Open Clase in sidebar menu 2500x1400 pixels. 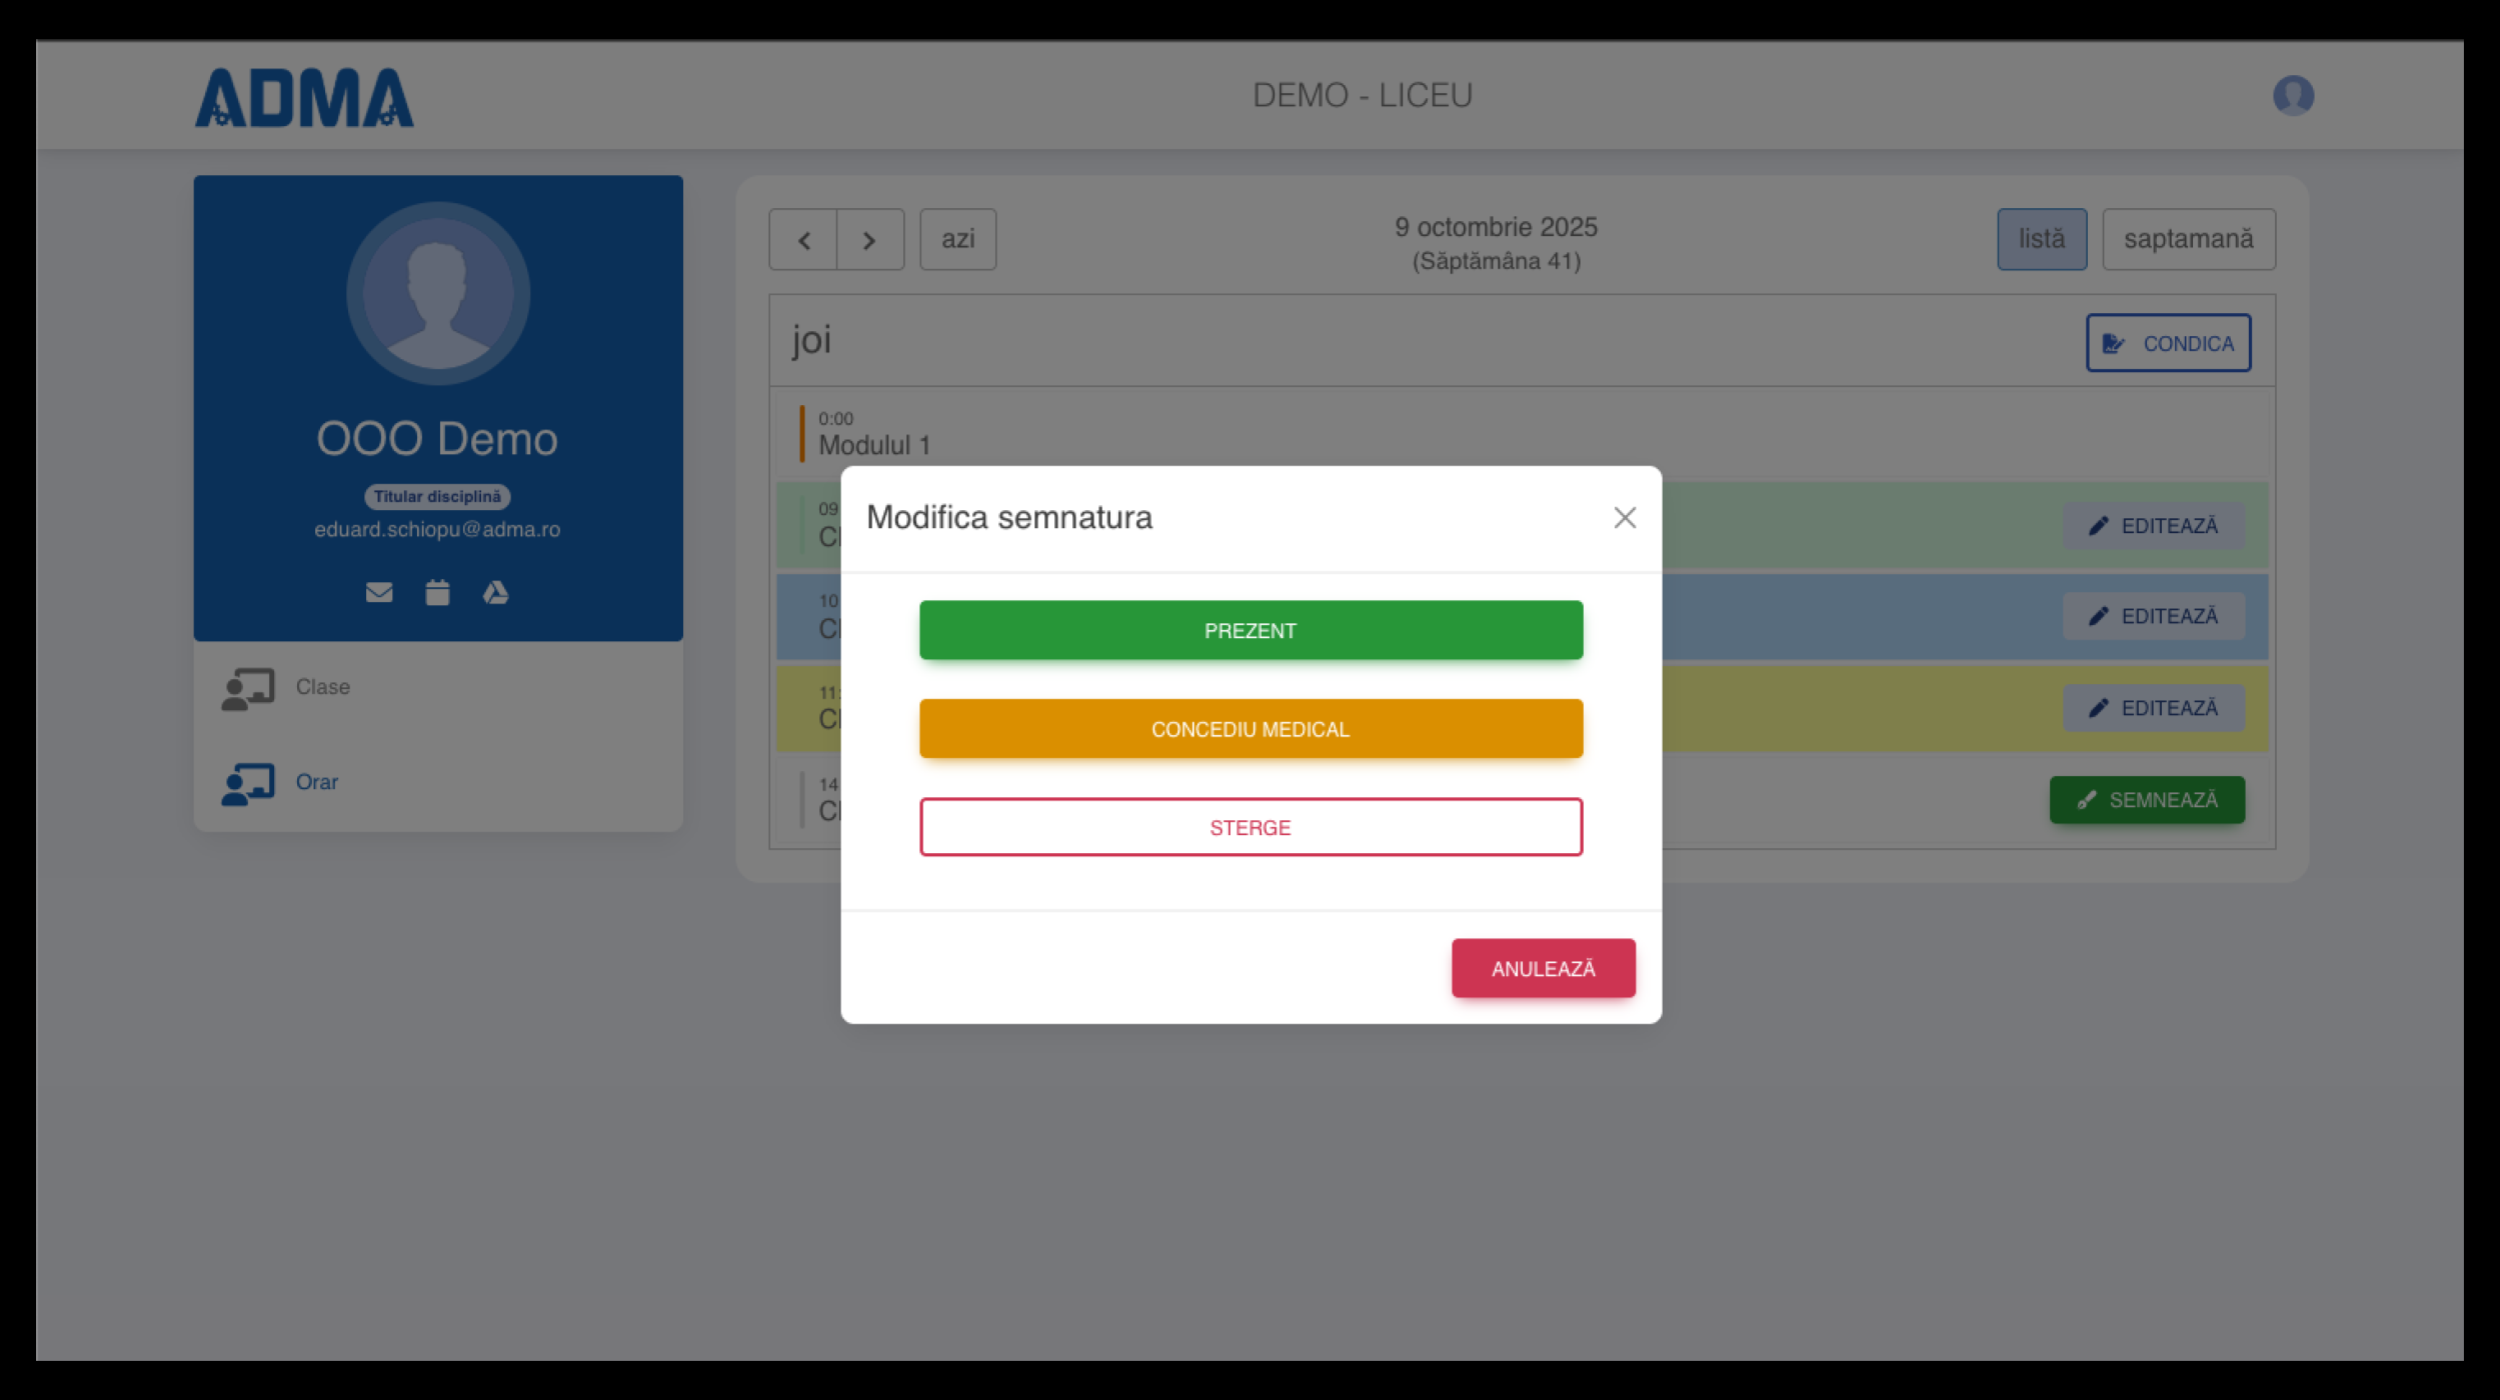(x=322, y=687)
